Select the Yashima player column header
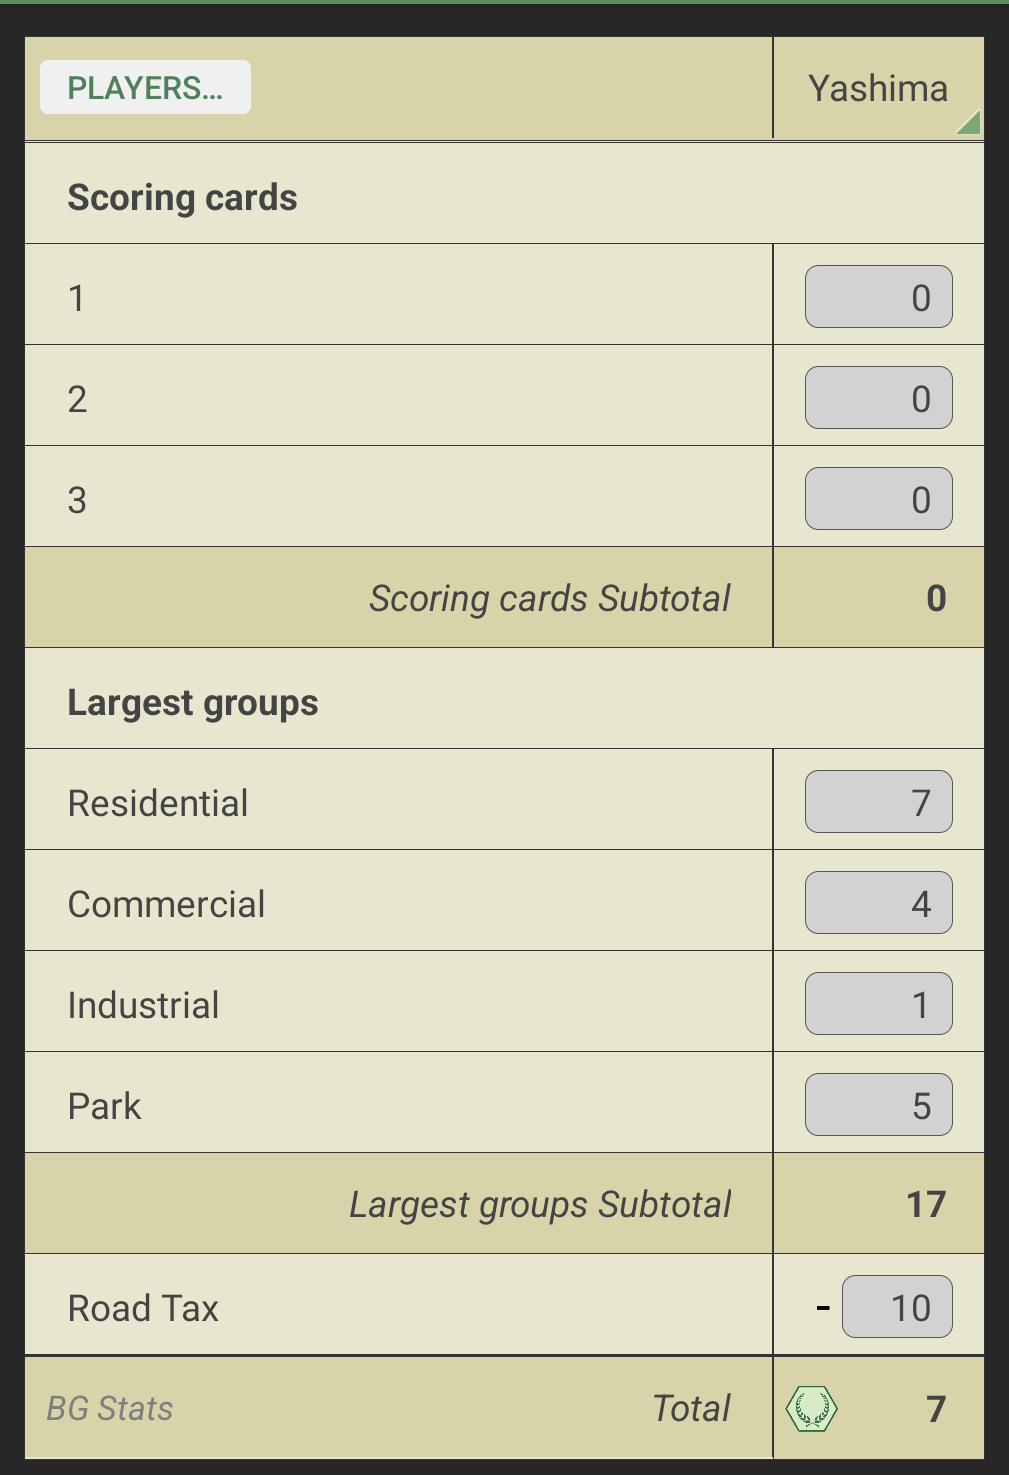 click(x=877, y=89)
